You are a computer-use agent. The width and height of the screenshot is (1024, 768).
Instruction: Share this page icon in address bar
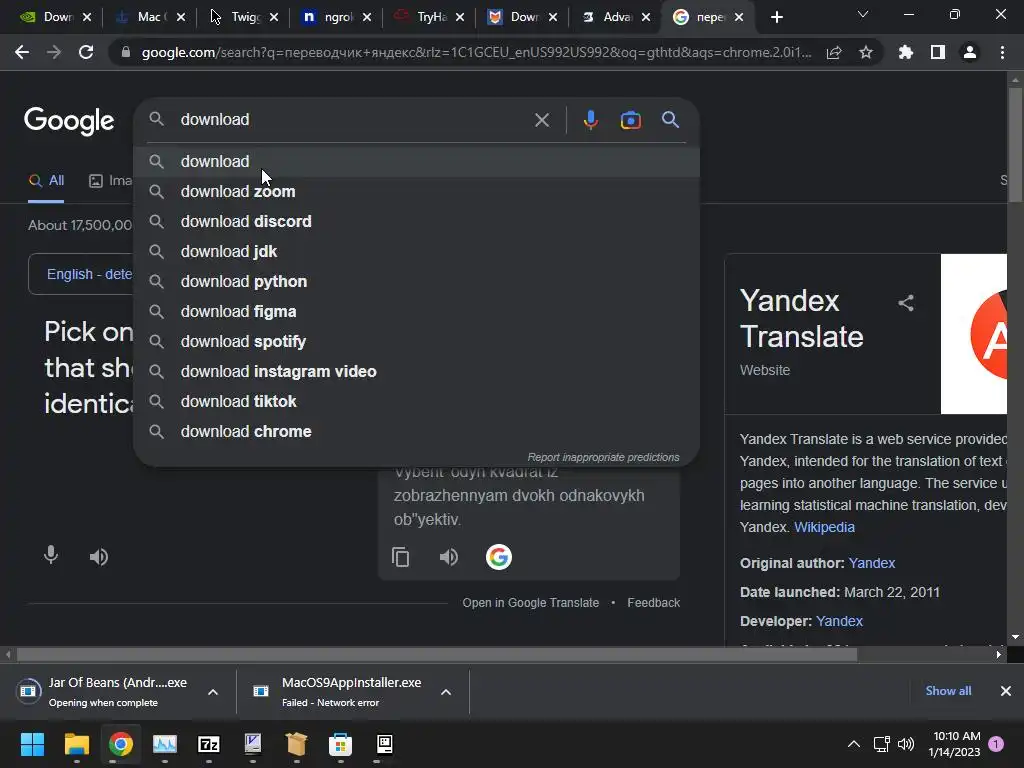(834, 52)
